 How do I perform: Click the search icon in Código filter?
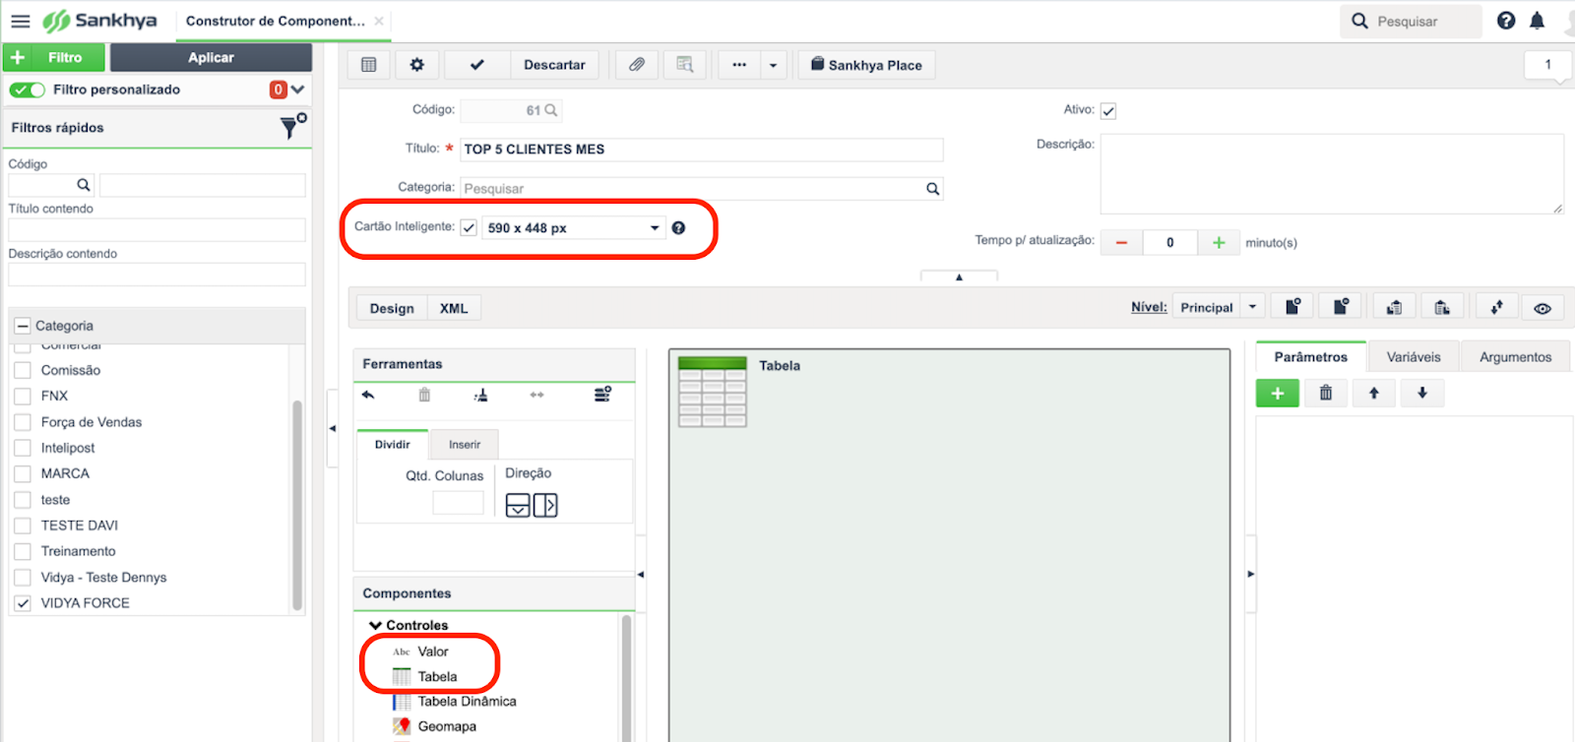[x=83, y=185]
